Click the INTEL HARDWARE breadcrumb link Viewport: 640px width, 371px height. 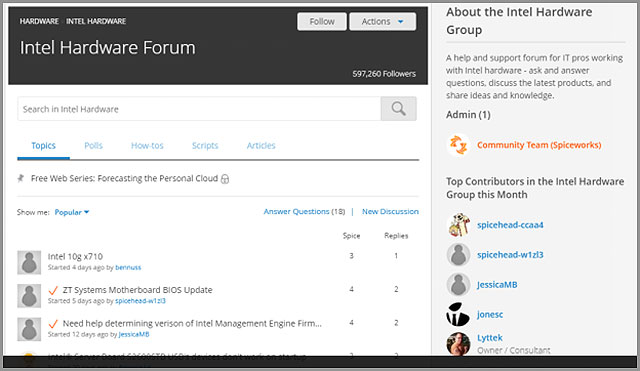click(x=96, y=21)
